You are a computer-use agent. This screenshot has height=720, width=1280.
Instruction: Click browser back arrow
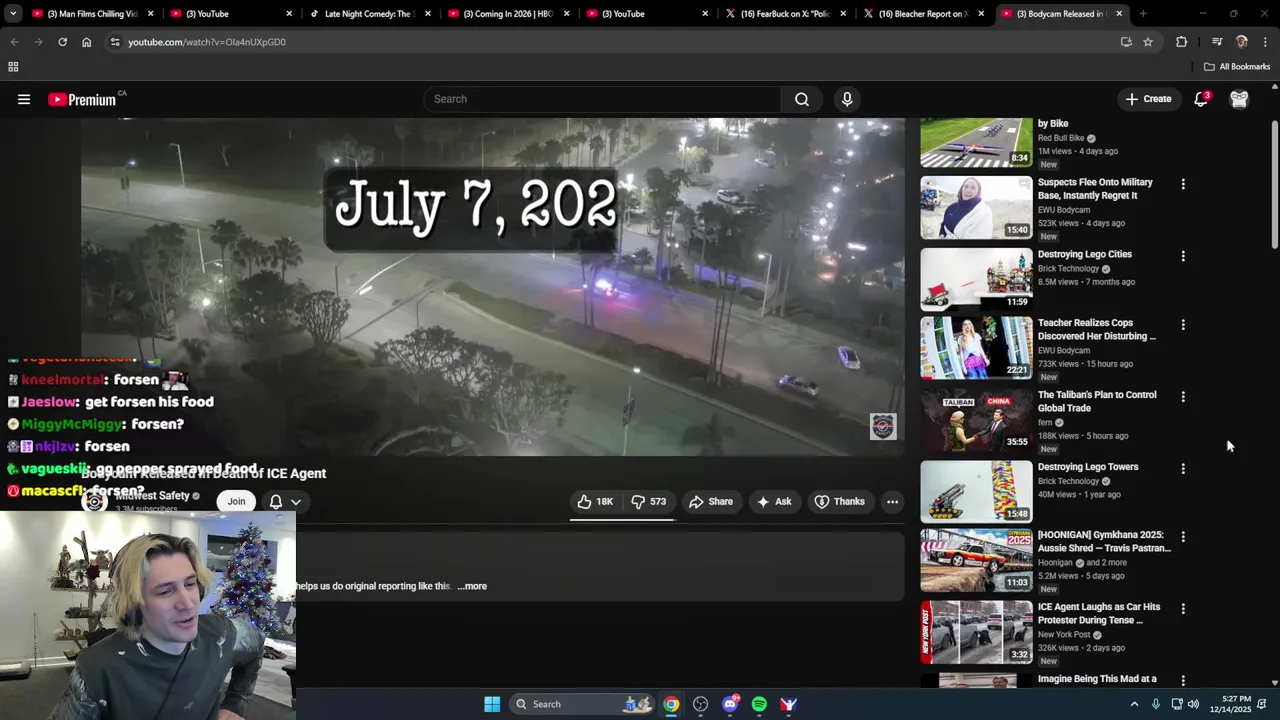tap(14, 42)
